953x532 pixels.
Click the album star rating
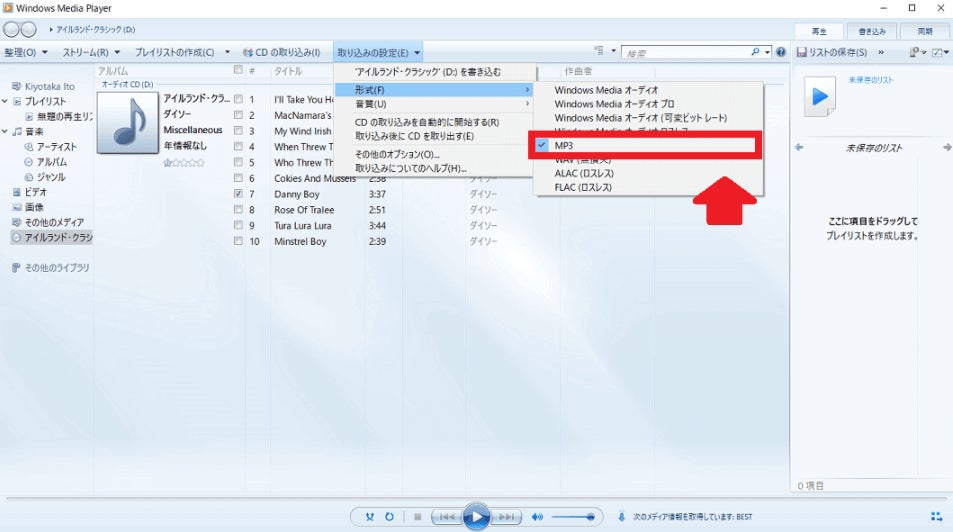184,163
